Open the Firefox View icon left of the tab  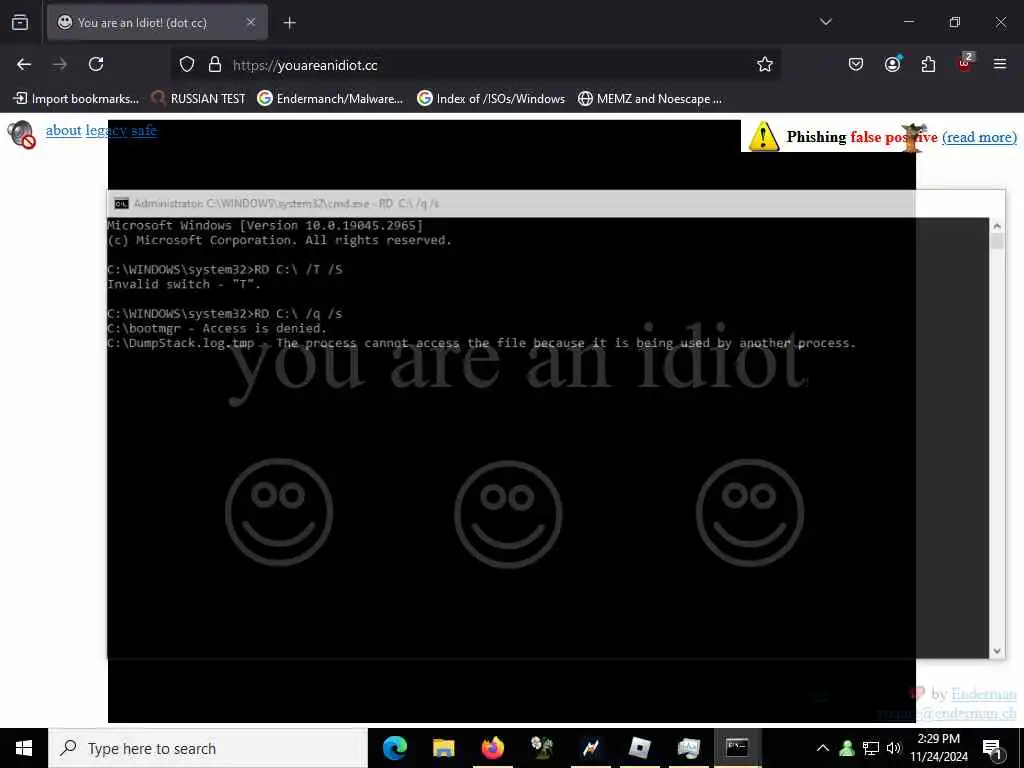tap(20, 22)
